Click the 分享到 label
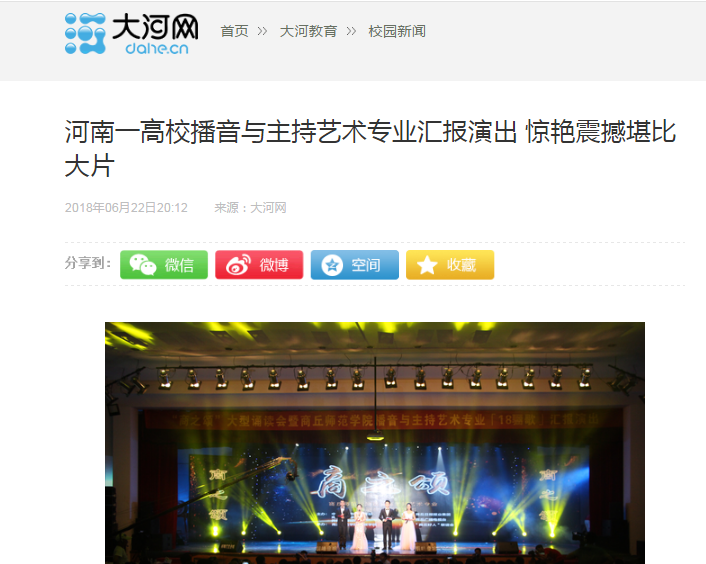The height and width of the screenshot is (564, 706). (88, 263)
